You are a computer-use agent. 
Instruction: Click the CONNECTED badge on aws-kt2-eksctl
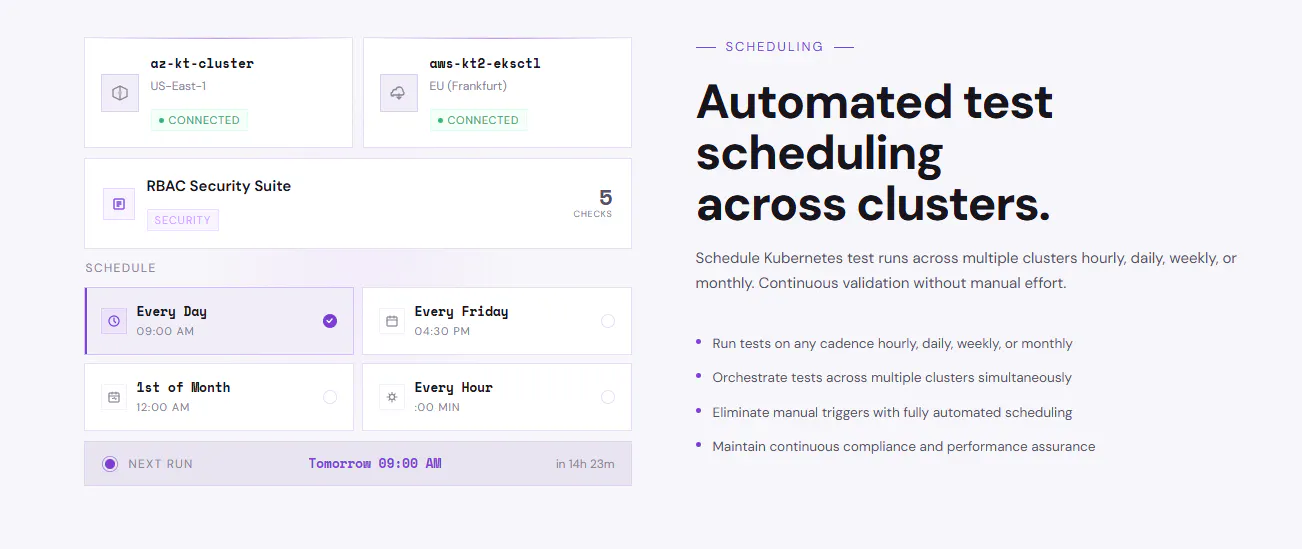pyautogui.click(x=478, y=120)
